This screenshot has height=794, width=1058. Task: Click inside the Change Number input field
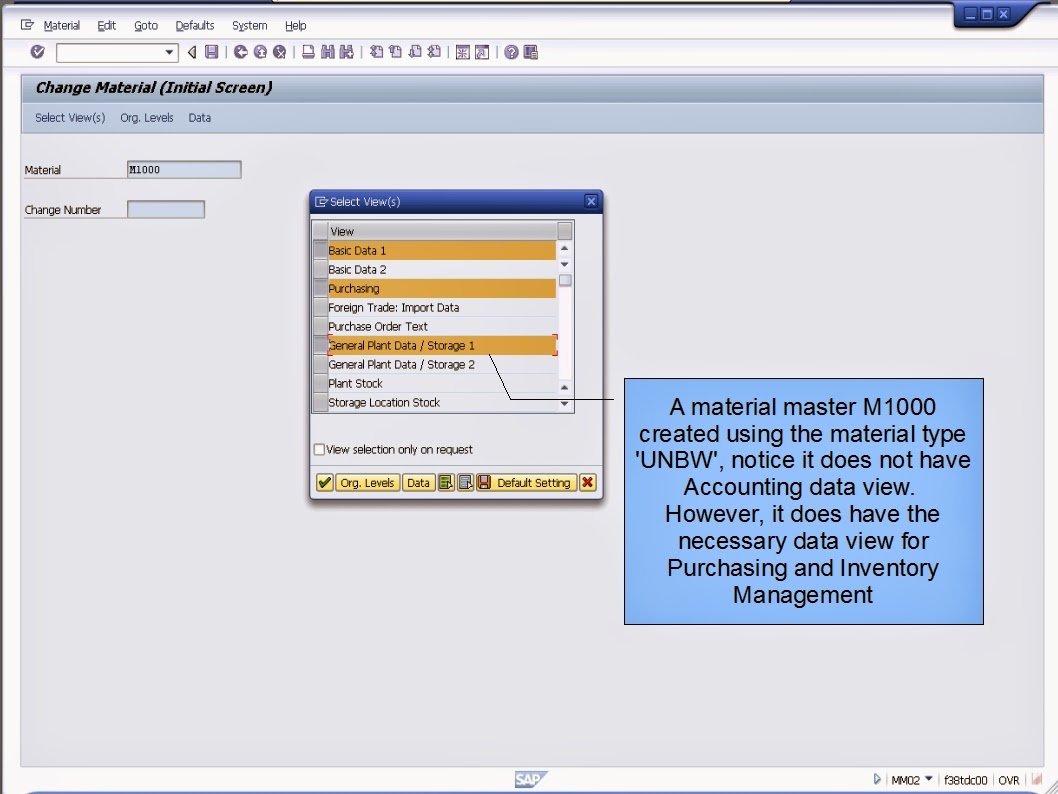click(x=165, y=209)
